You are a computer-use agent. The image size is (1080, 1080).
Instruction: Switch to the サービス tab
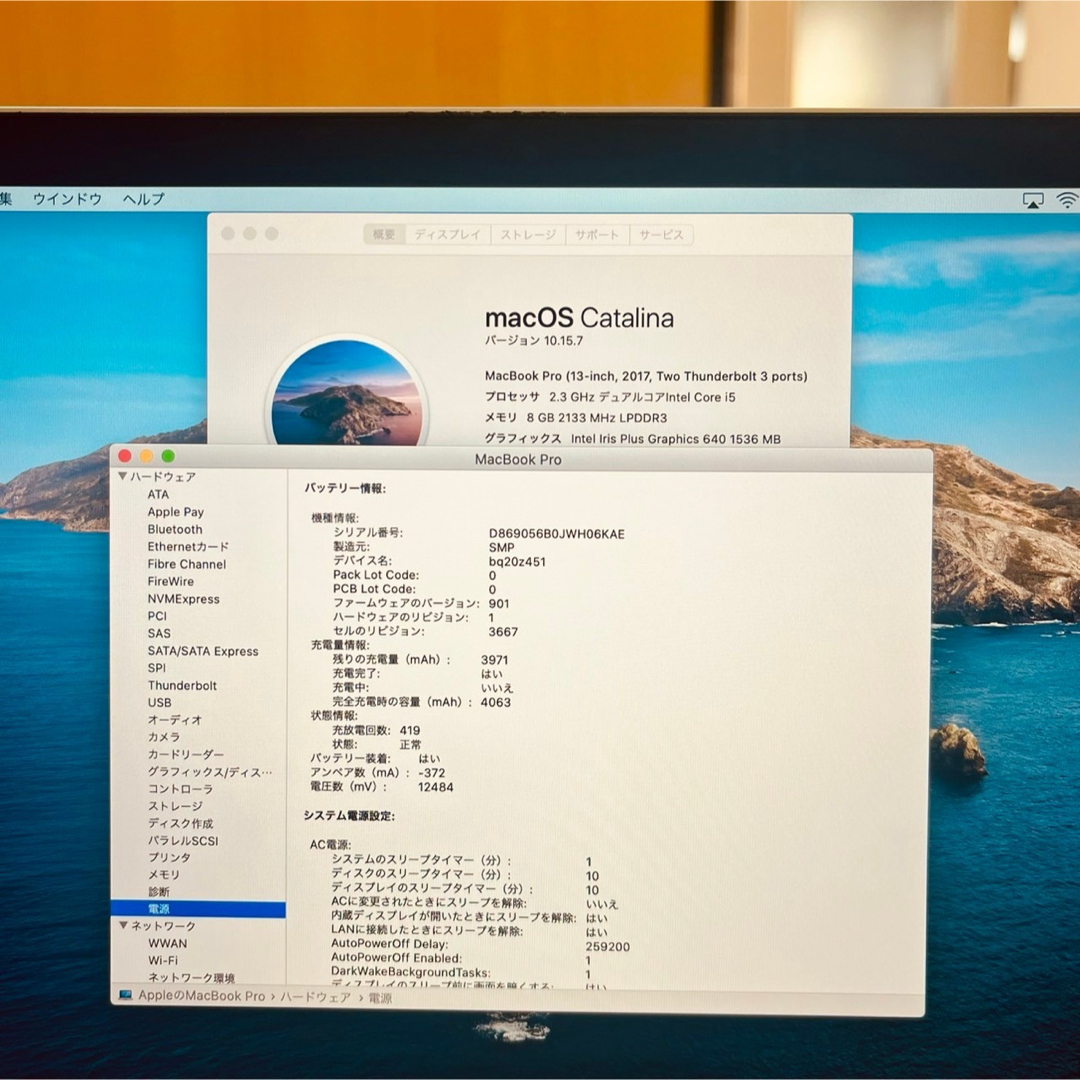pos(661,235)
